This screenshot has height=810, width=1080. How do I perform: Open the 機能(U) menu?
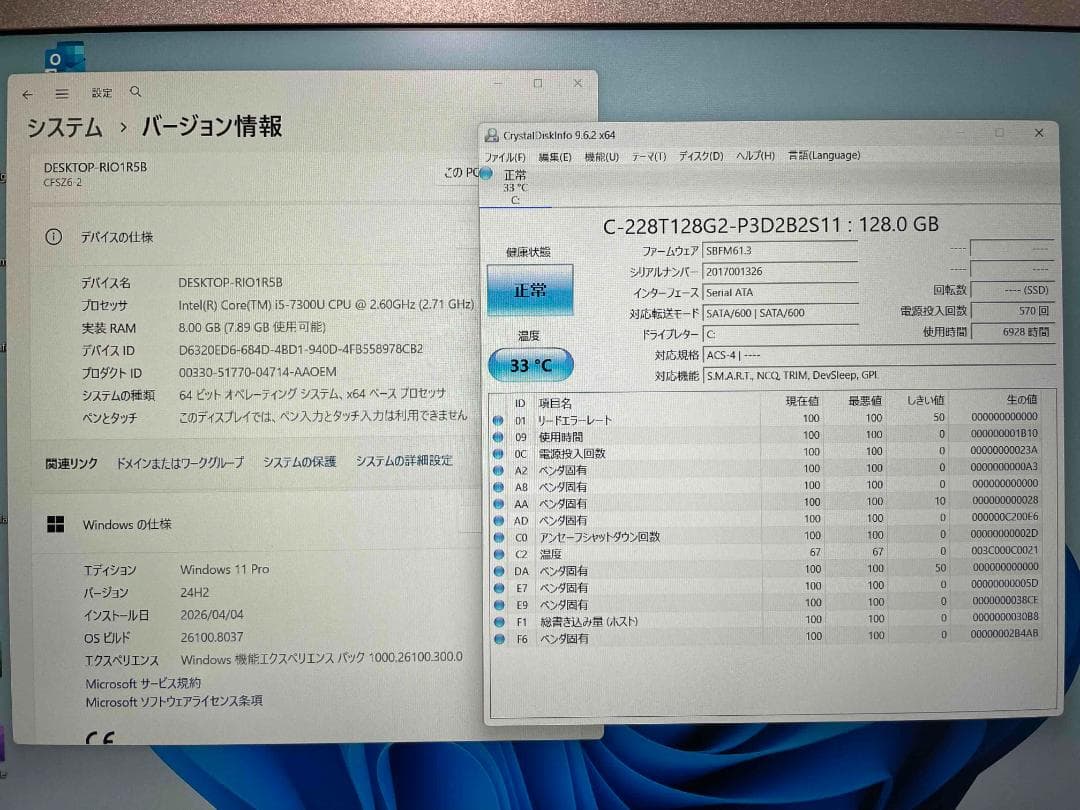coord(601,157)
